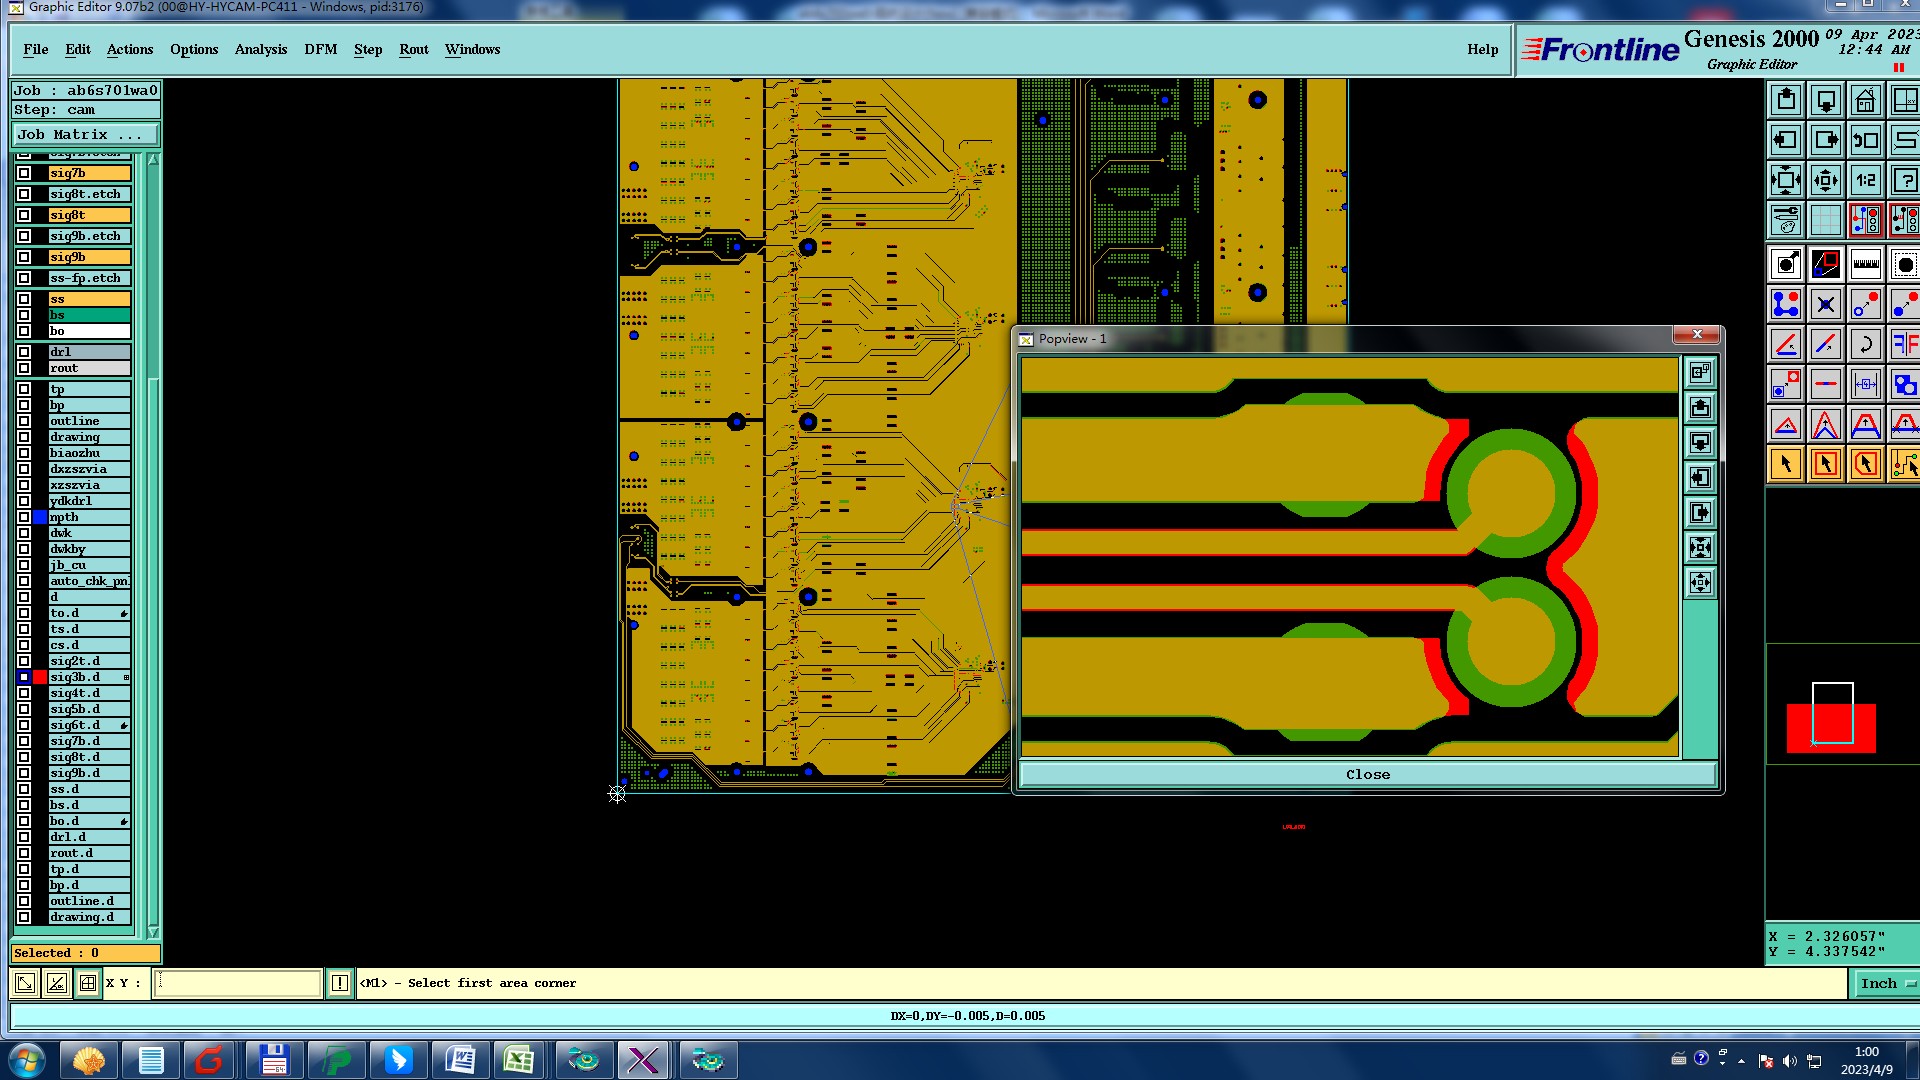
Task: Click the Close button in Popview
Action: click(1367, 774)
